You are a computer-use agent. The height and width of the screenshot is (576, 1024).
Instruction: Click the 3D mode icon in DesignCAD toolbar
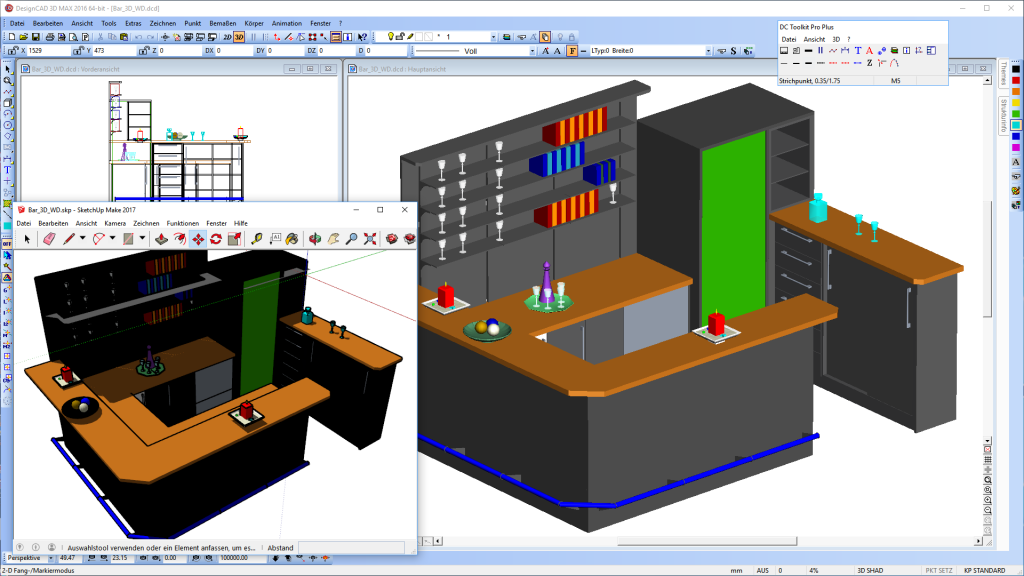(238, 36)
